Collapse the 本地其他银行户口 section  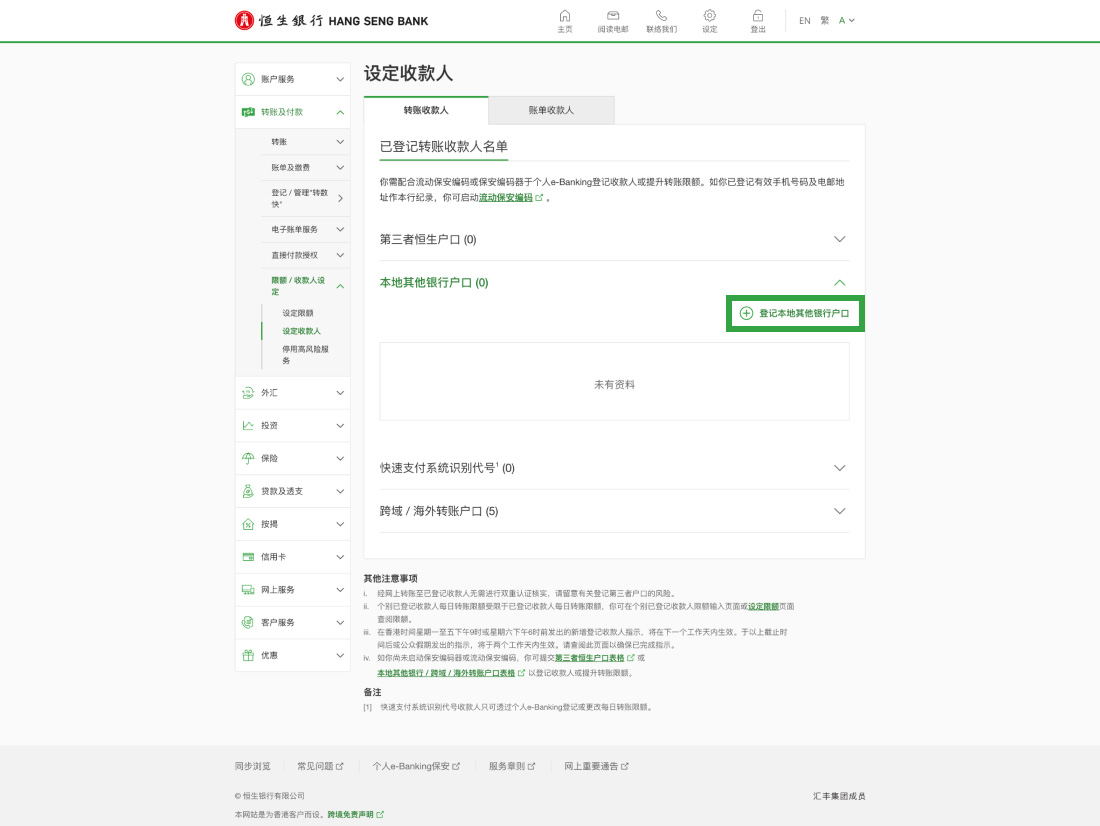click(x=839, y=283)
